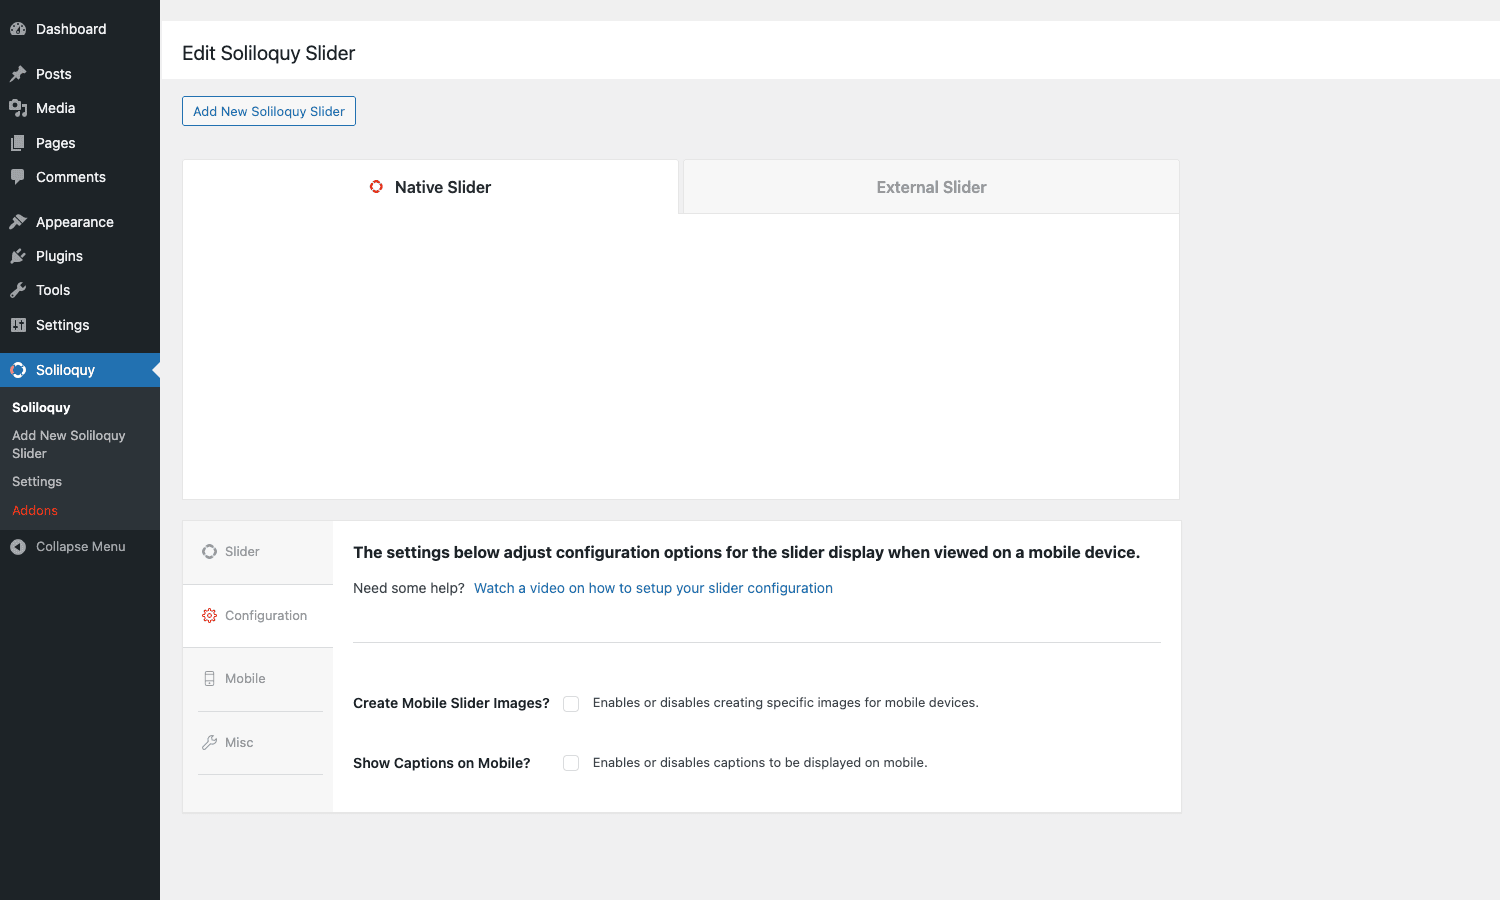1500x900 pixels.
Task: Click the Settings sliders icon in sidebar
Action: tap(18, 325)
